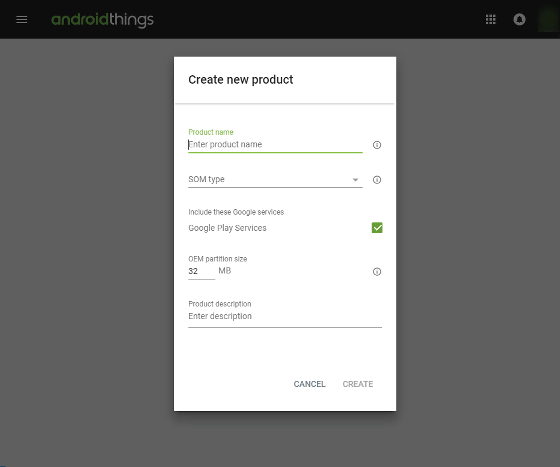Show notifications via the bell icon
Image resolution: width=560 pixels, height=467 pixels.
[x=519, y=19]
